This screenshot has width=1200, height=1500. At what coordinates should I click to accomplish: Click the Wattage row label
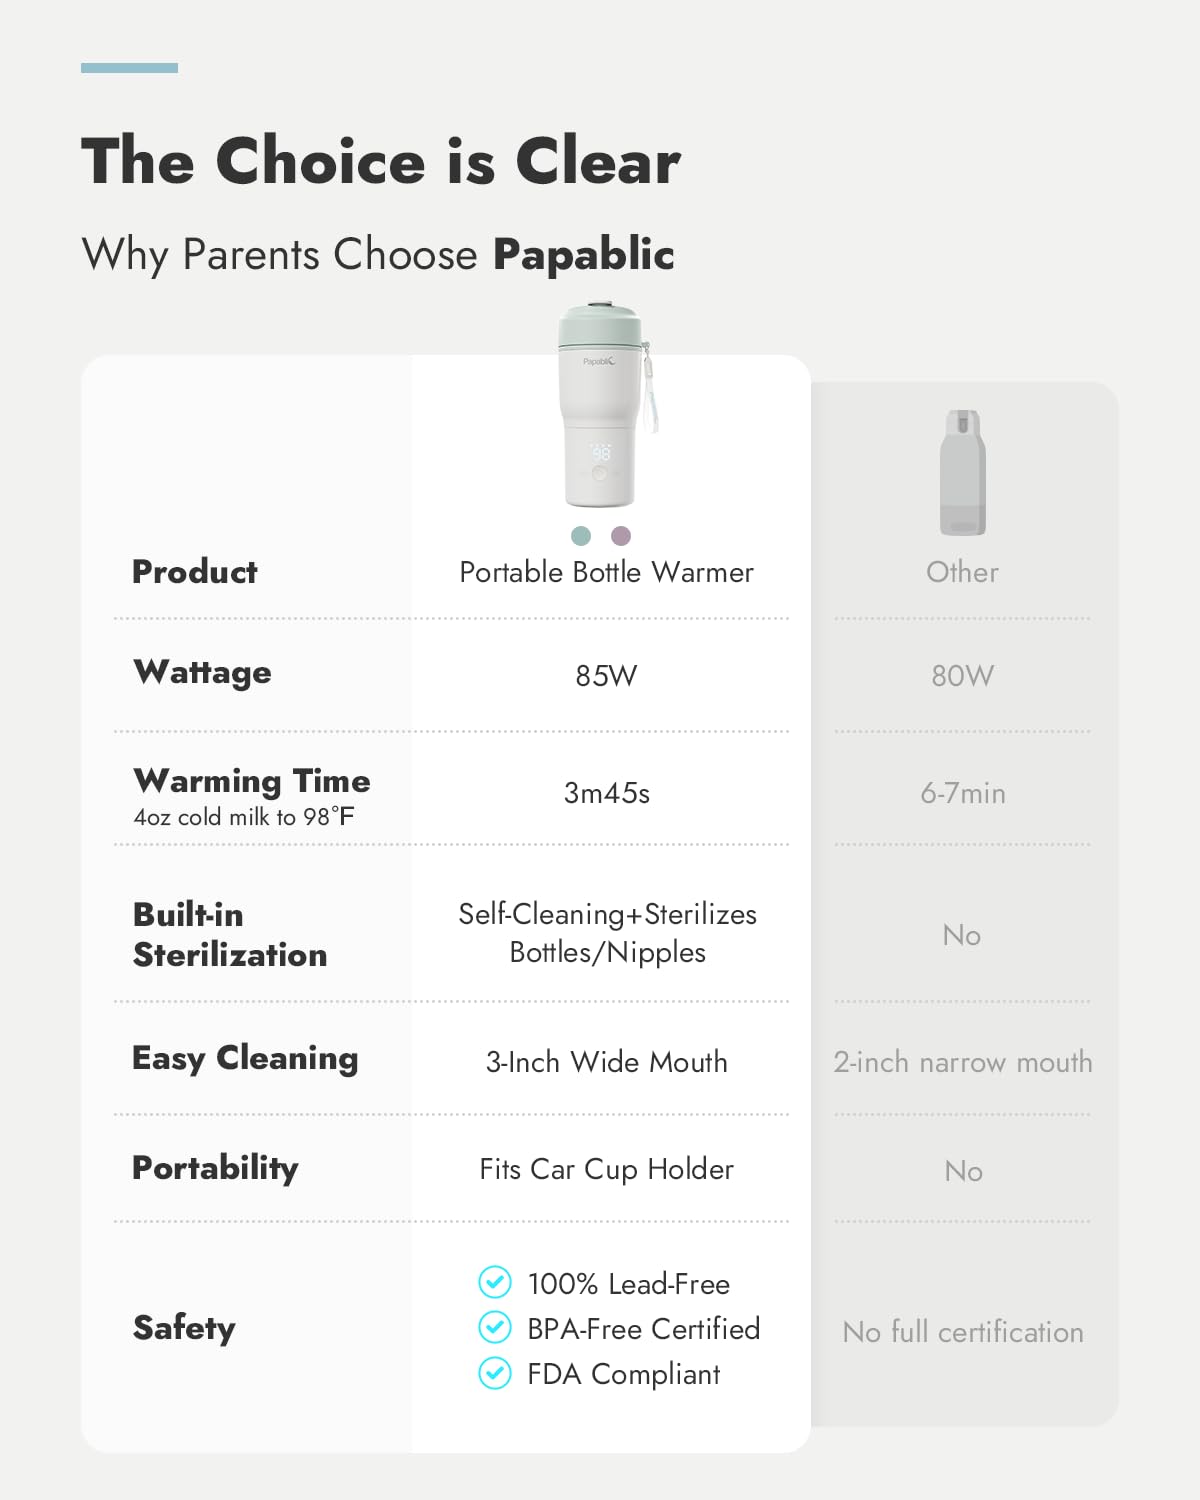[x=202, y=673]
